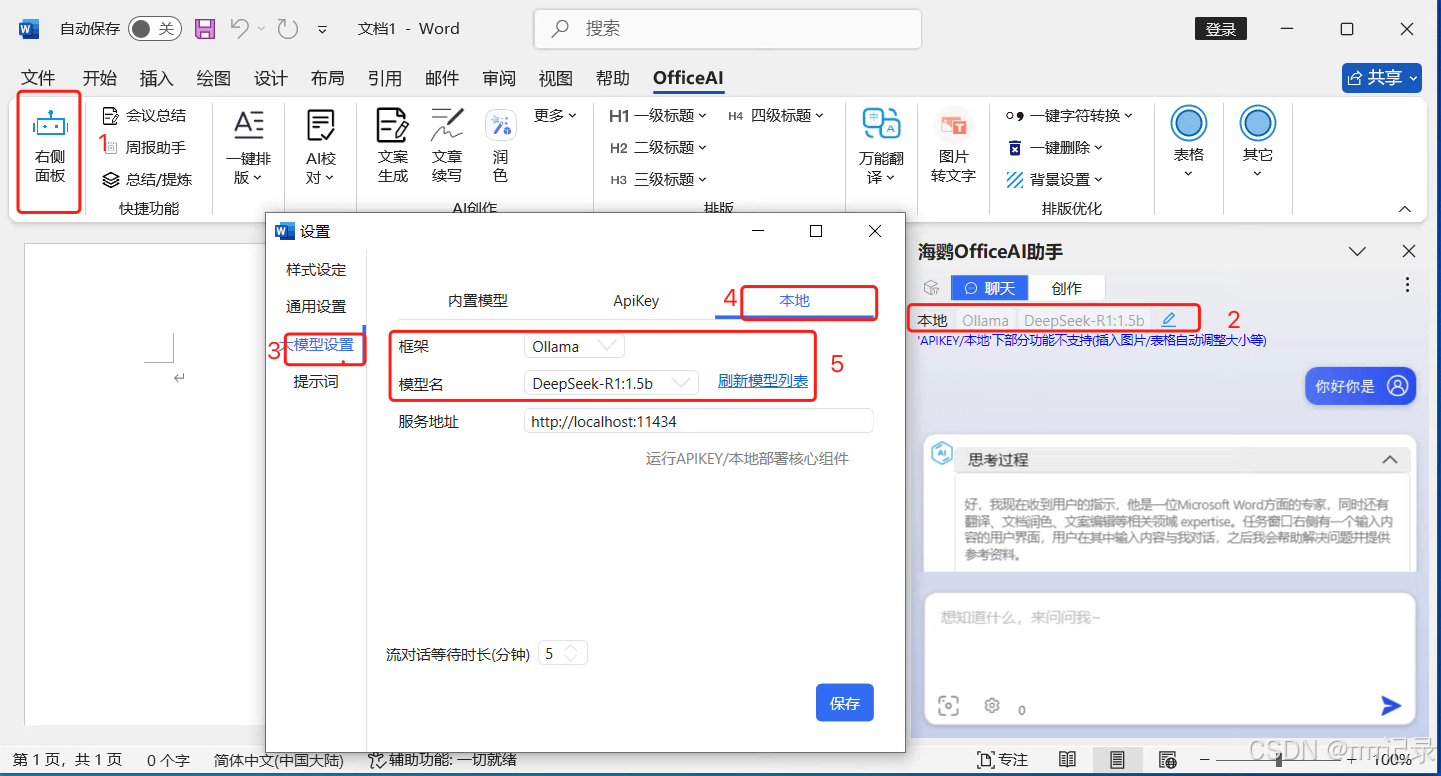Click 文章续写 continue-writing icon

click(447, 126)
